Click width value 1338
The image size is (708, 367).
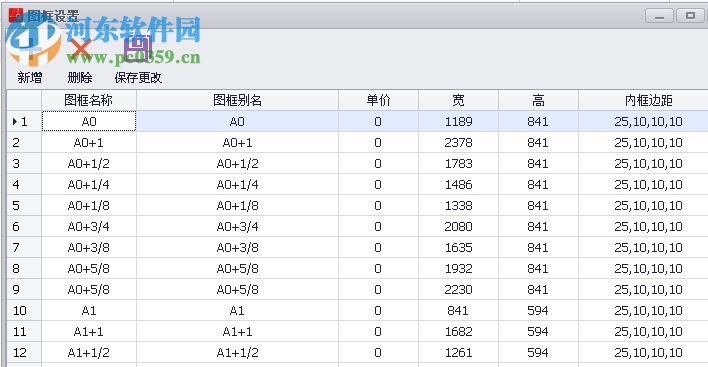tap(458, 205)
